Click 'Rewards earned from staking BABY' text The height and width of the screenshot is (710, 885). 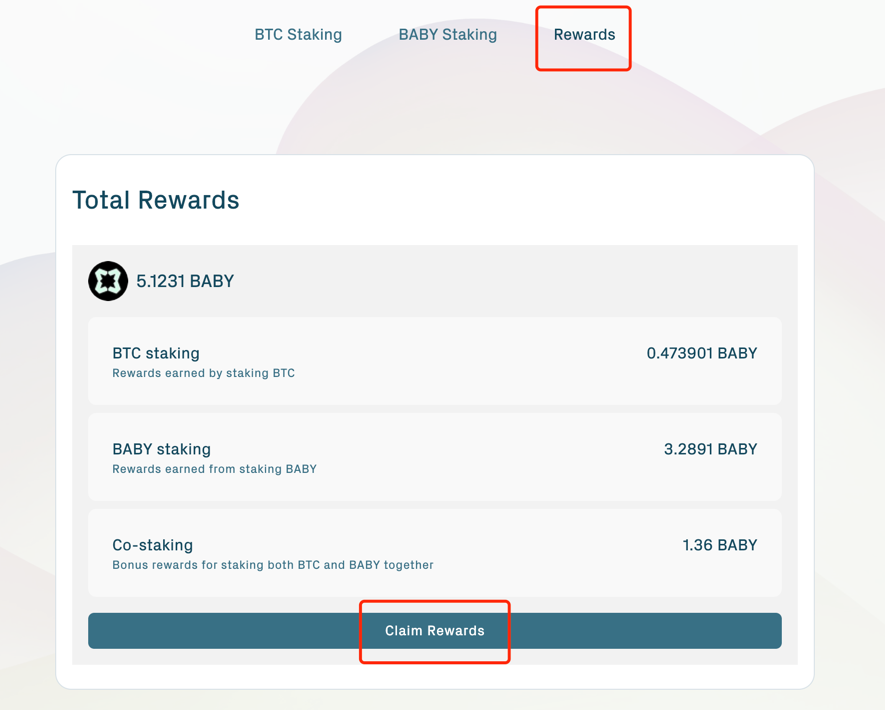(214, 469)
